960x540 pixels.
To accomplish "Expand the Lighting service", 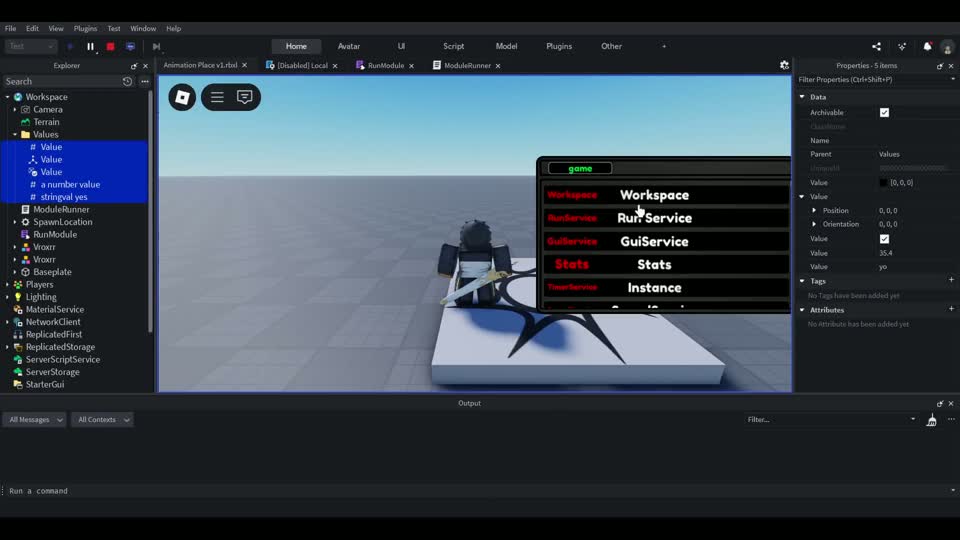I will click(x=7, y=297).
